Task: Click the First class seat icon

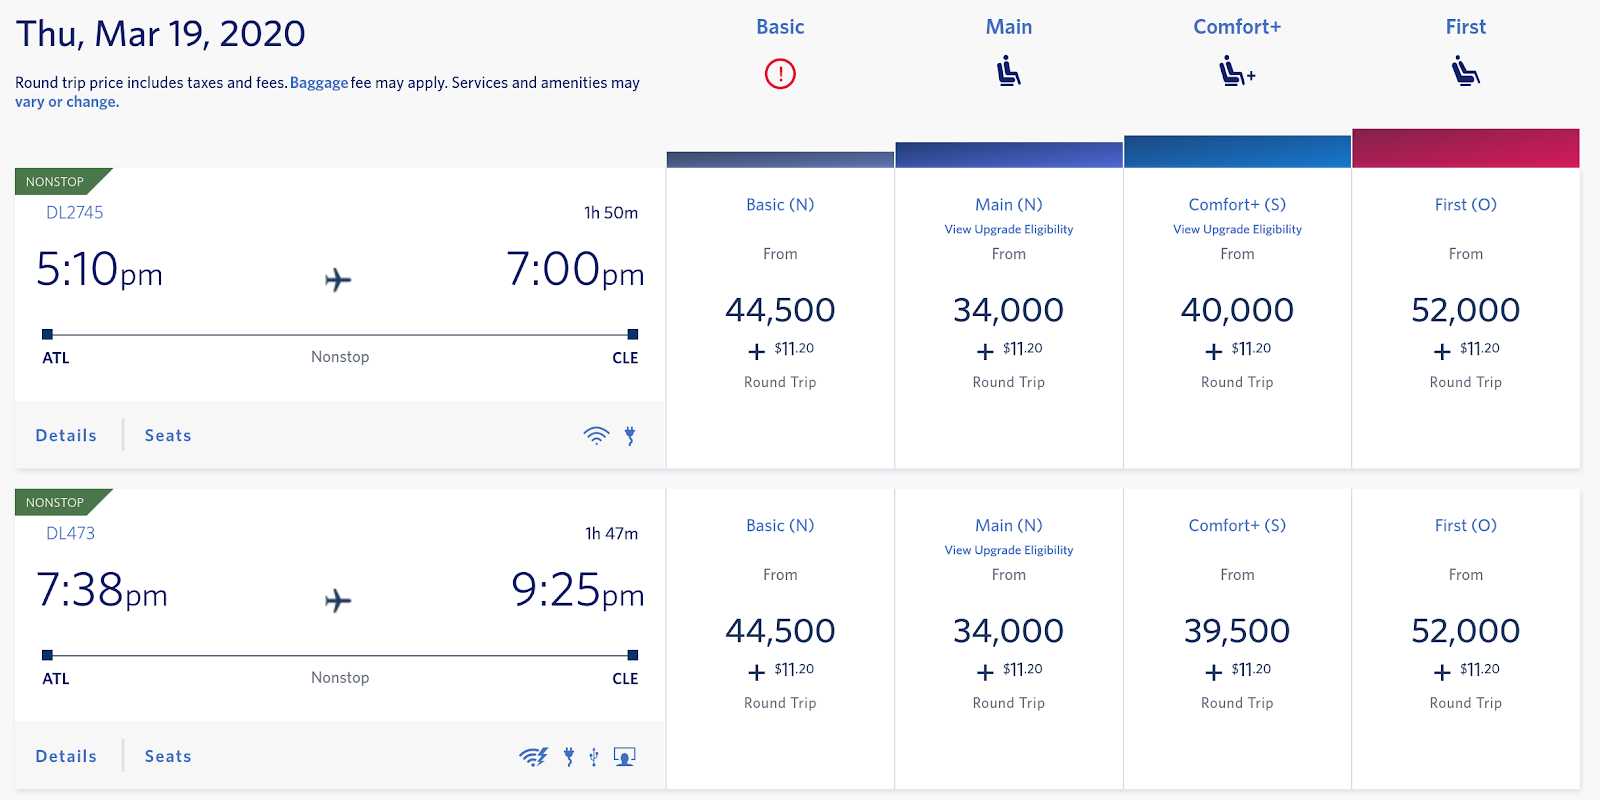Action: pos(1466,72)
